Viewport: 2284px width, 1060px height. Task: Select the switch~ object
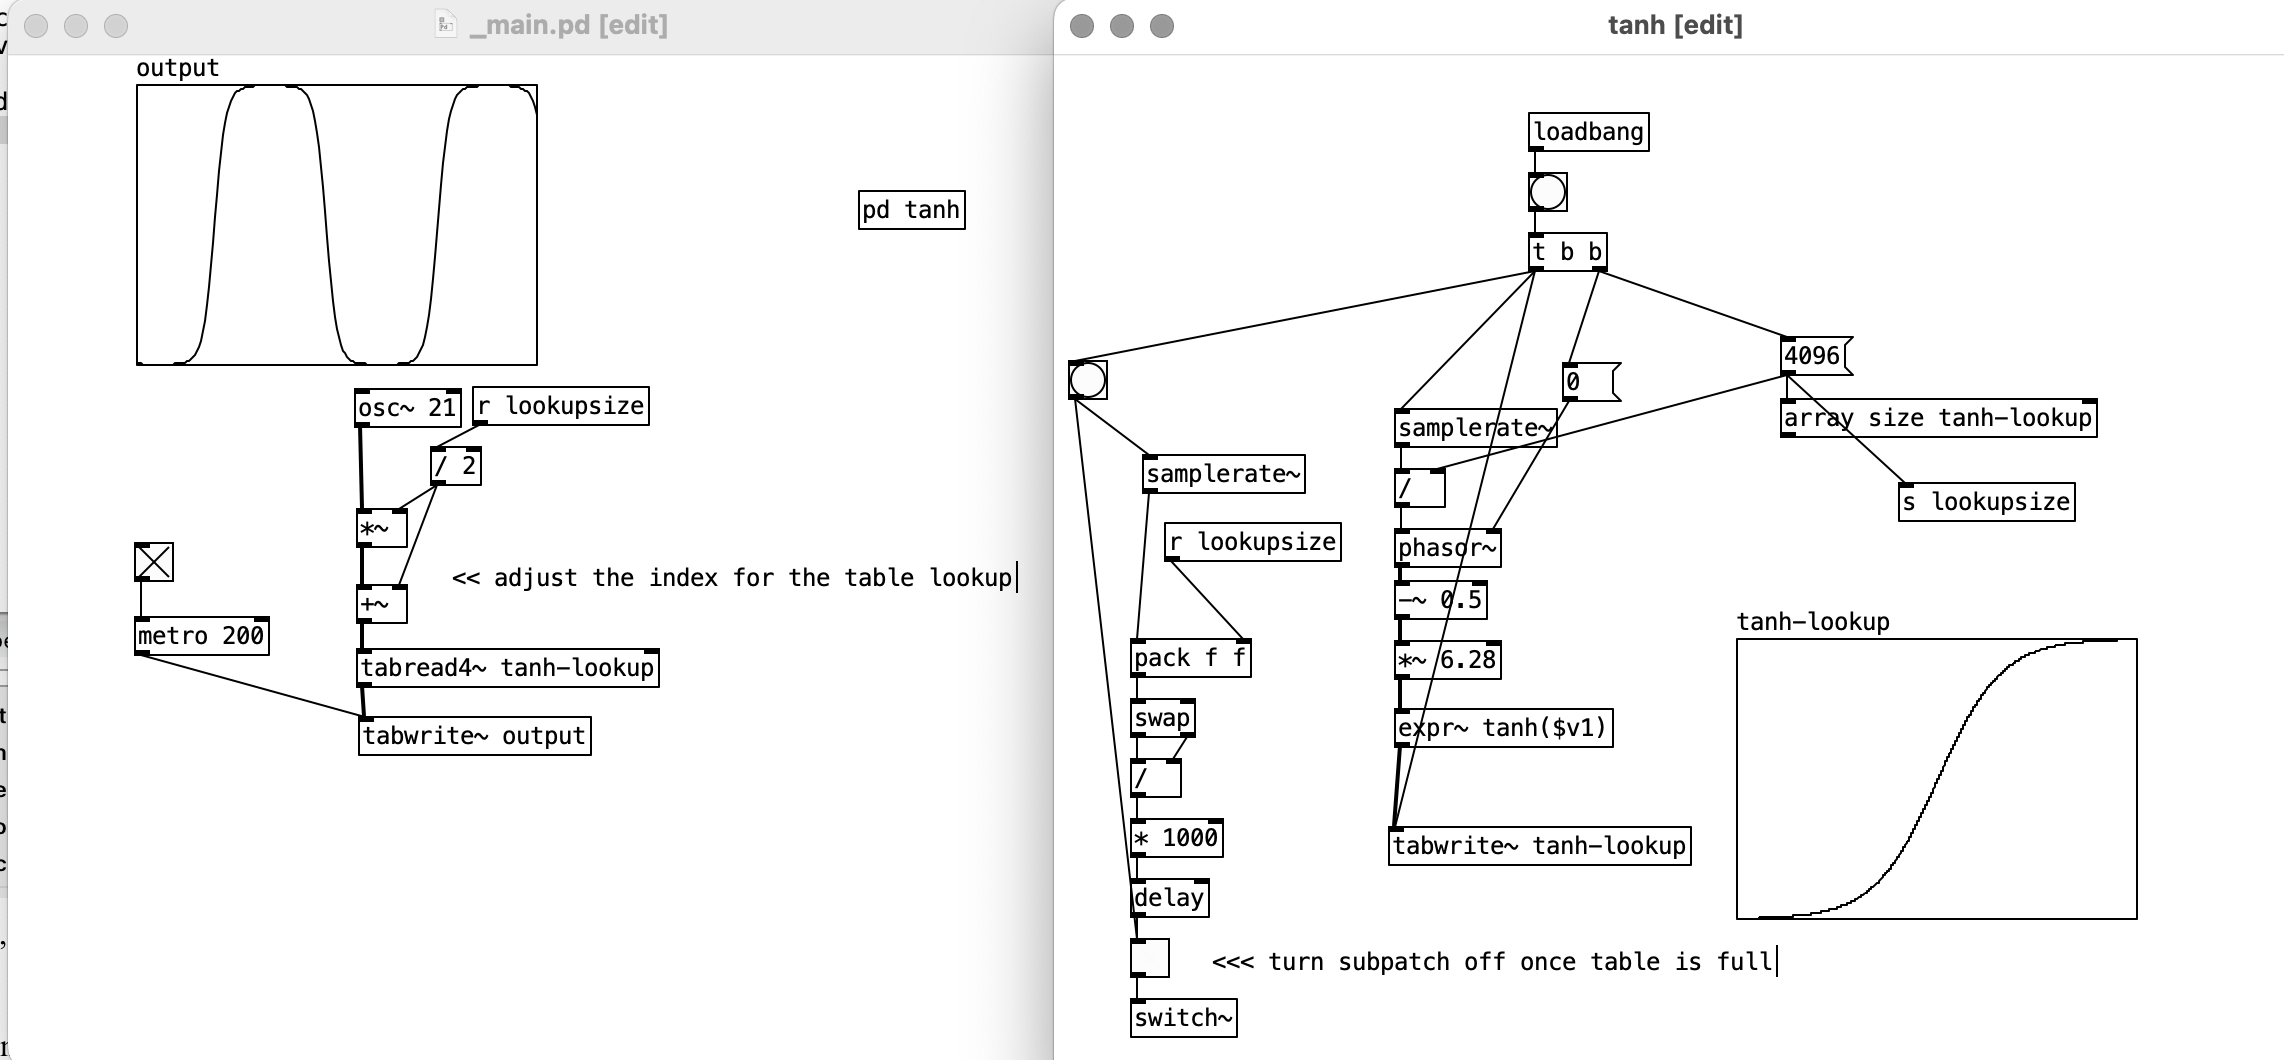1183,1018
